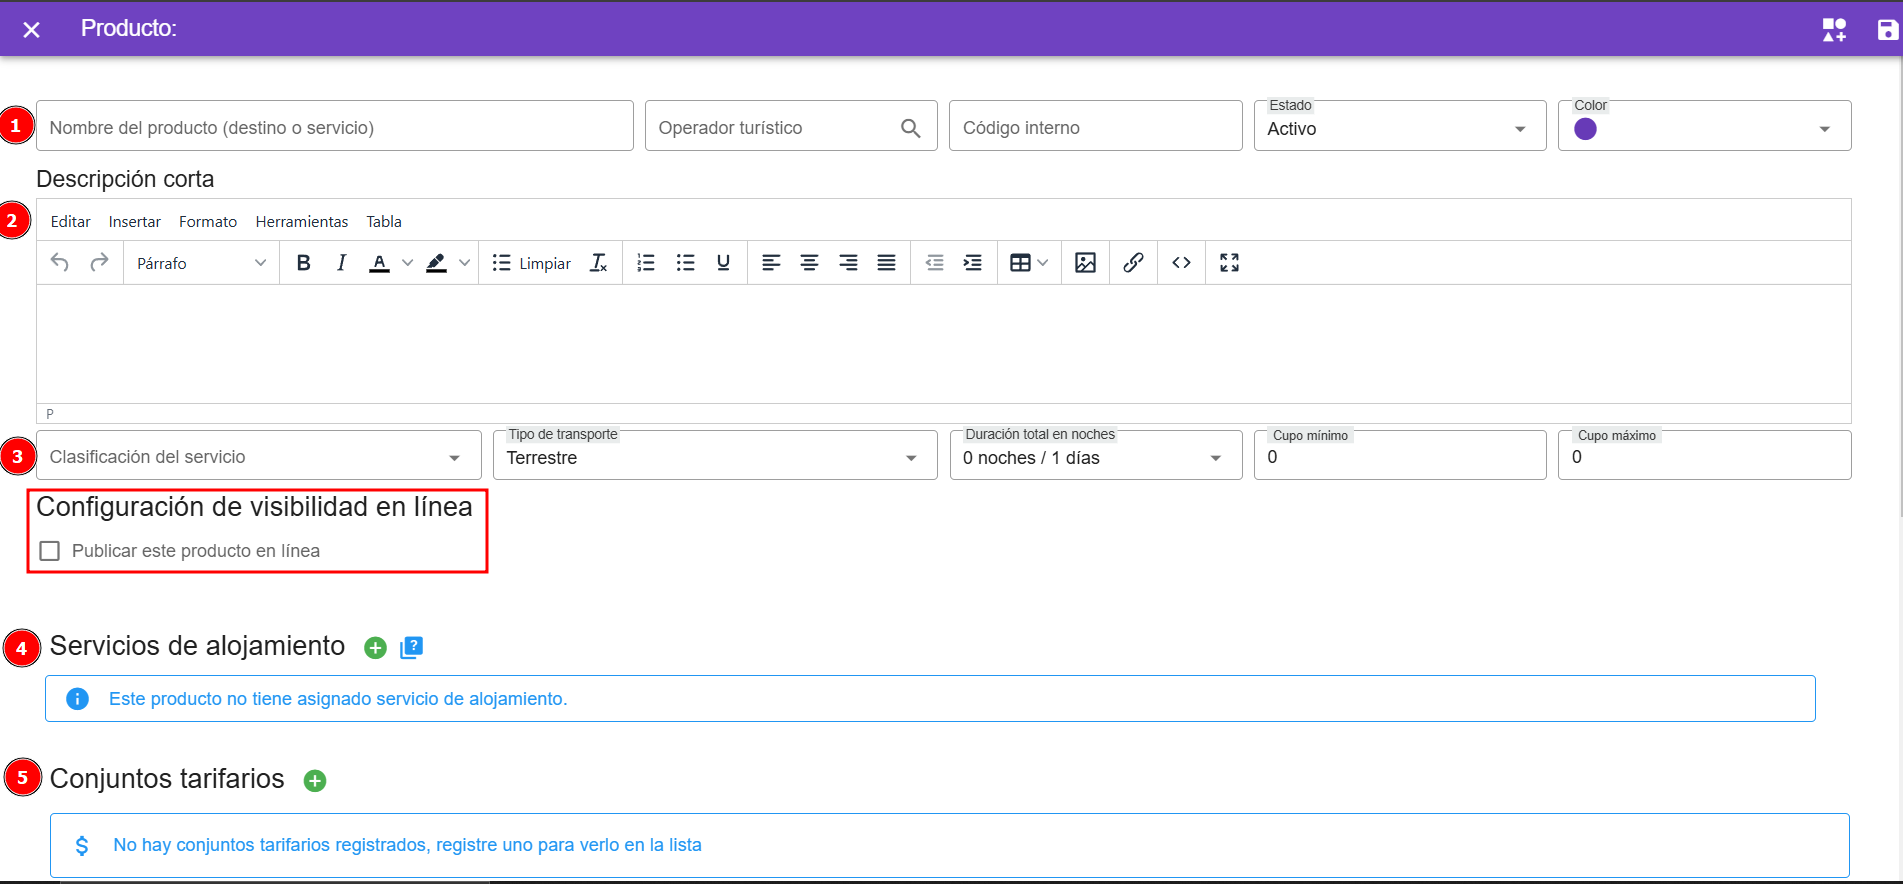The height and width of the screenshot is (884, 1903).
Task: Insert an image using the image icon
Action: pyautogui.click(x=1085, y=263)
